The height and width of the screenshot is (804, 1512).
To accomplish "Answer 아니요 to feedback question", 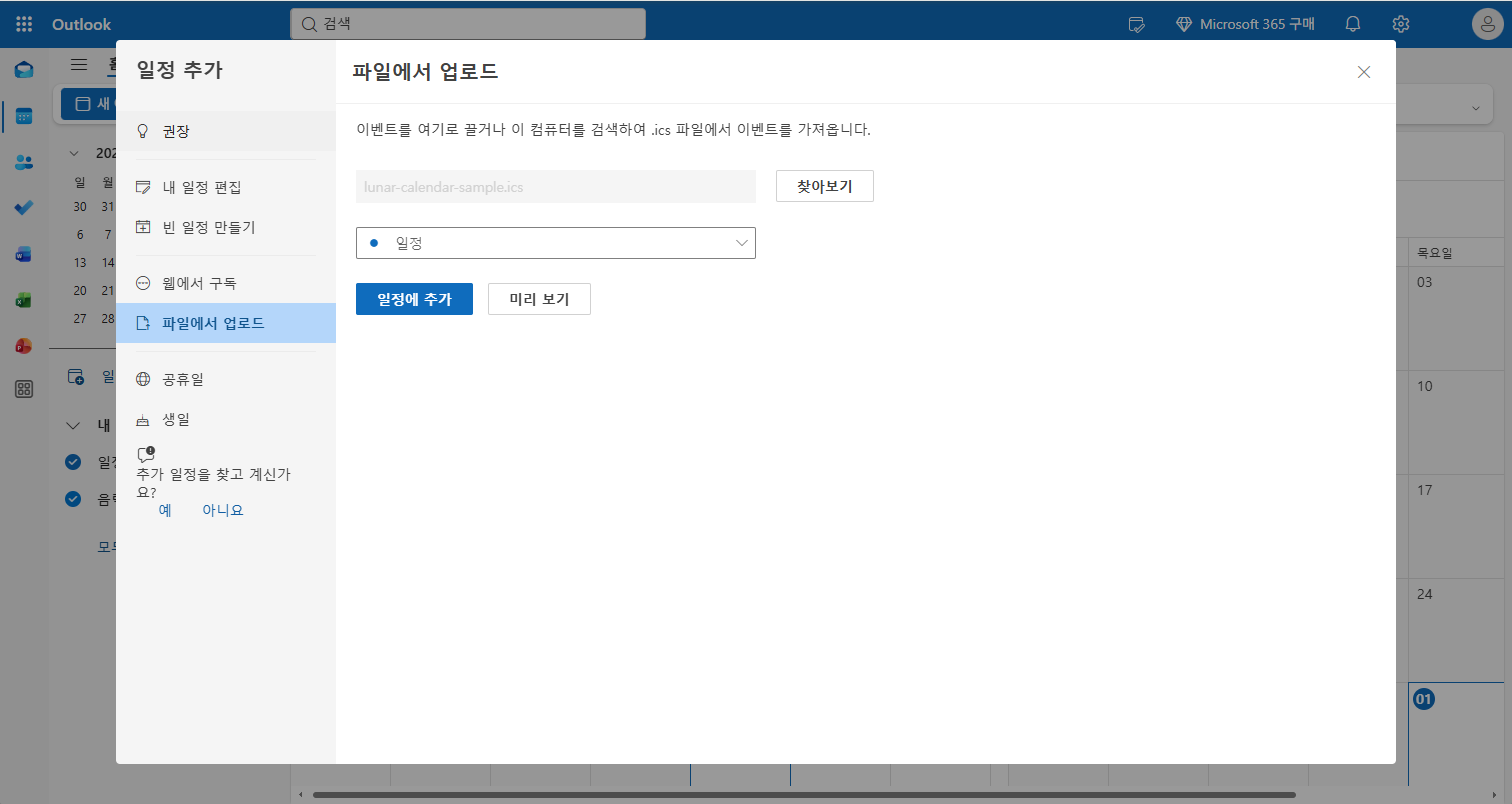I will tap(223, 510).
